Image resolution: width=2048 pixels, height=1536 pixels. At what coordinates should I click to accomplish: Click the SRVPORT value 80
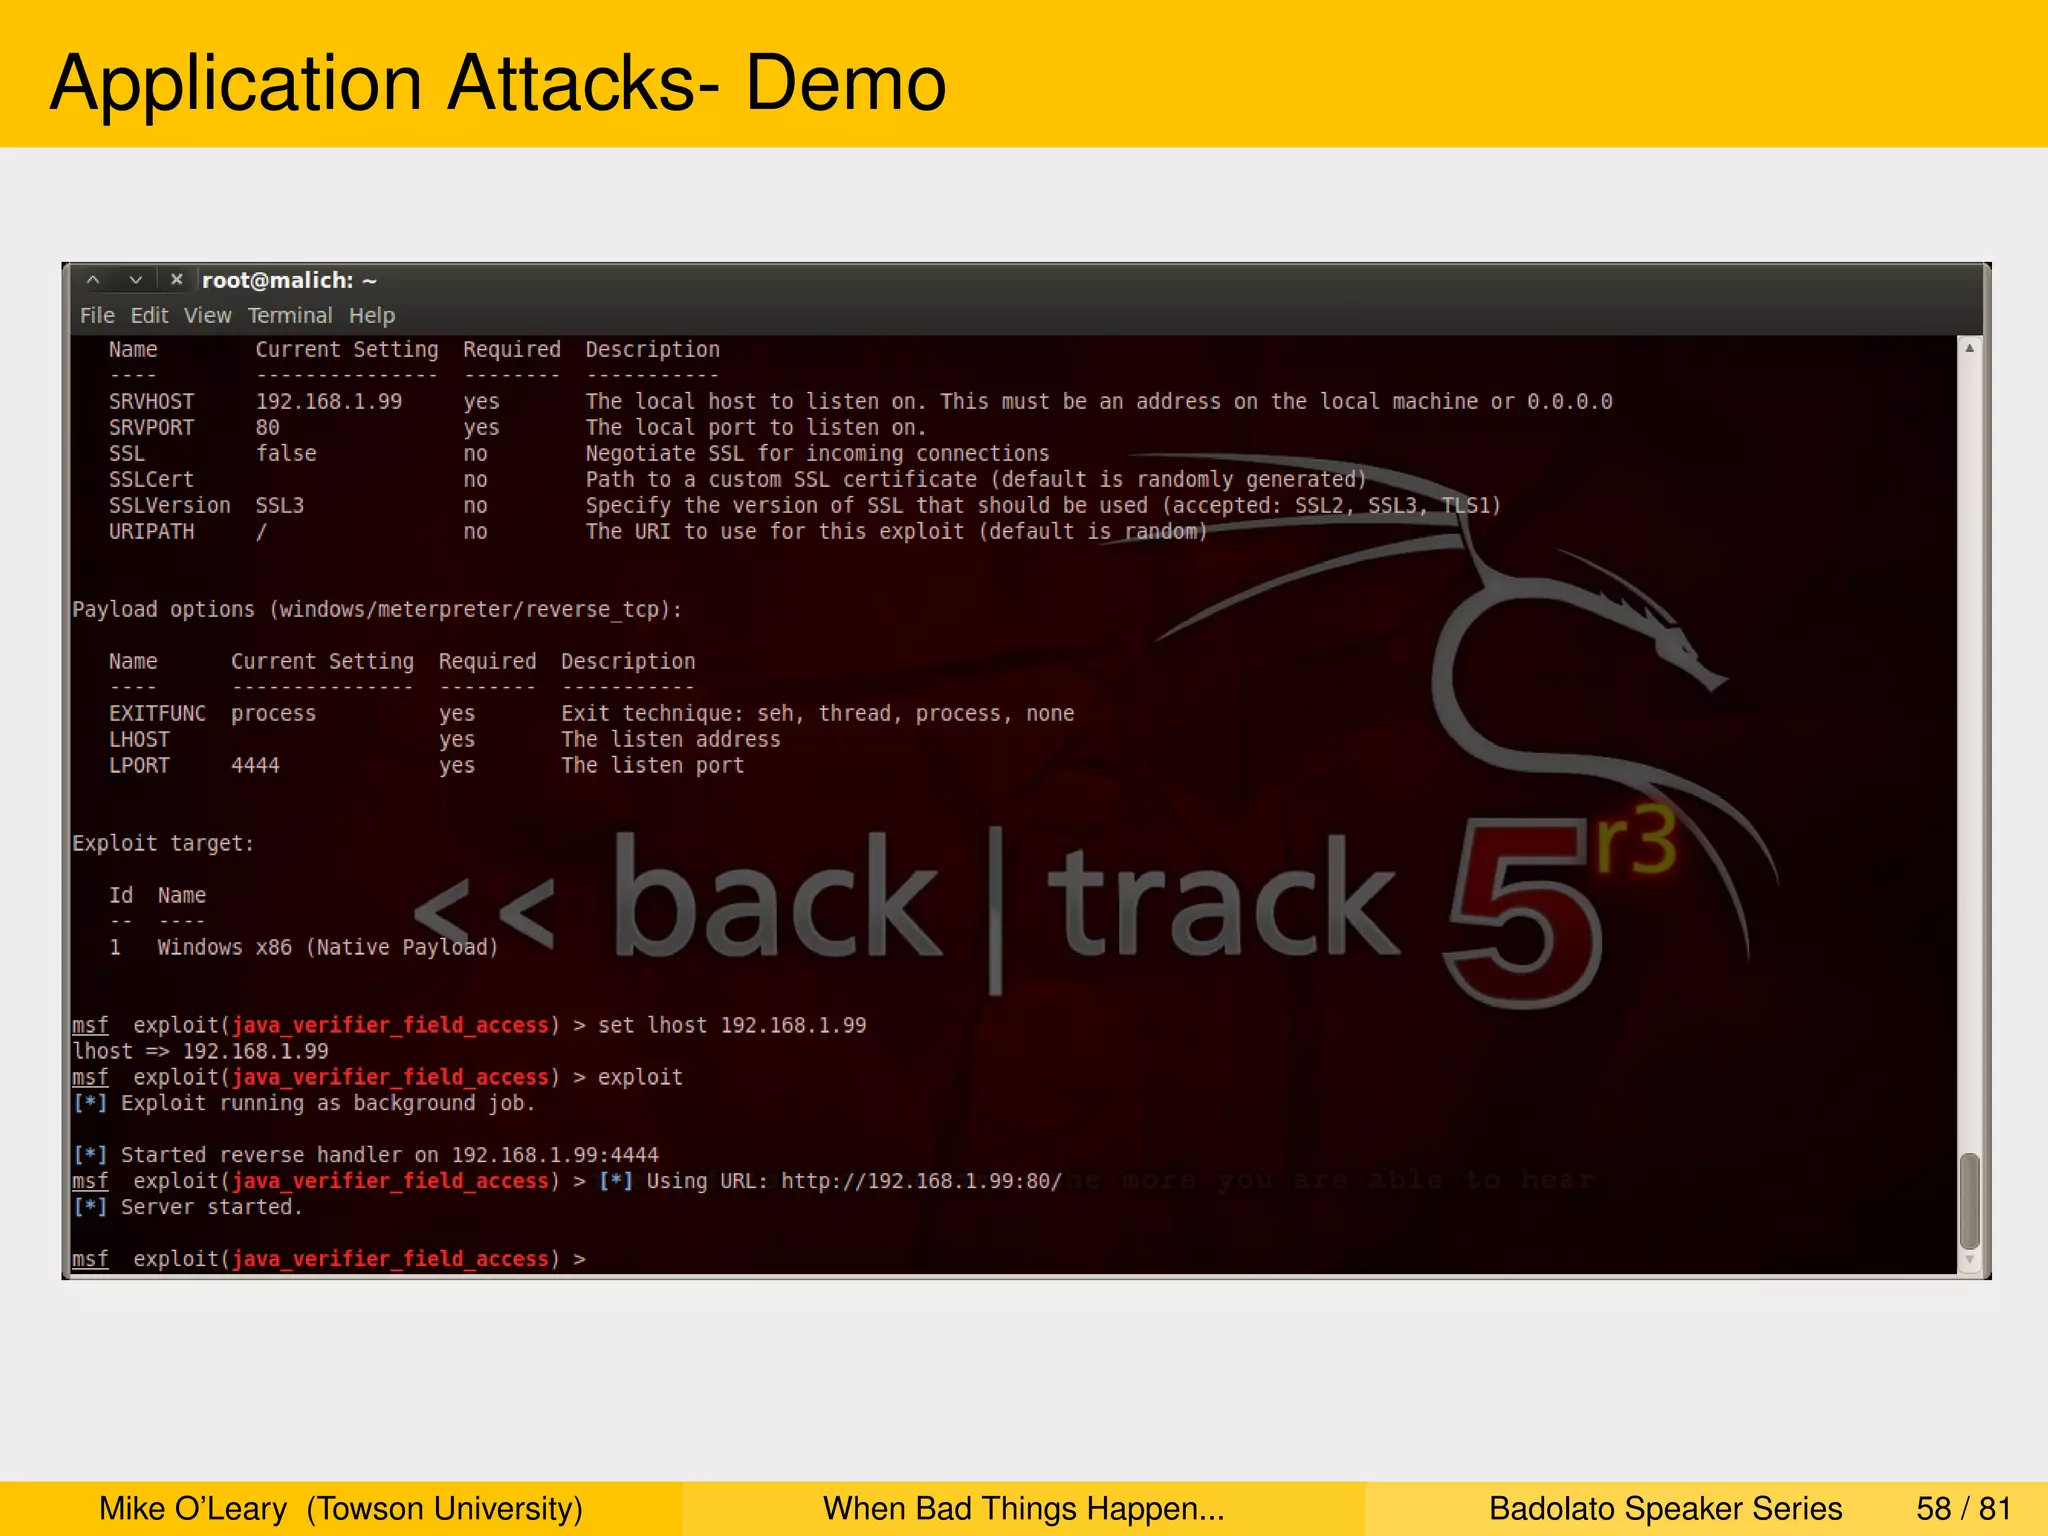268,427
